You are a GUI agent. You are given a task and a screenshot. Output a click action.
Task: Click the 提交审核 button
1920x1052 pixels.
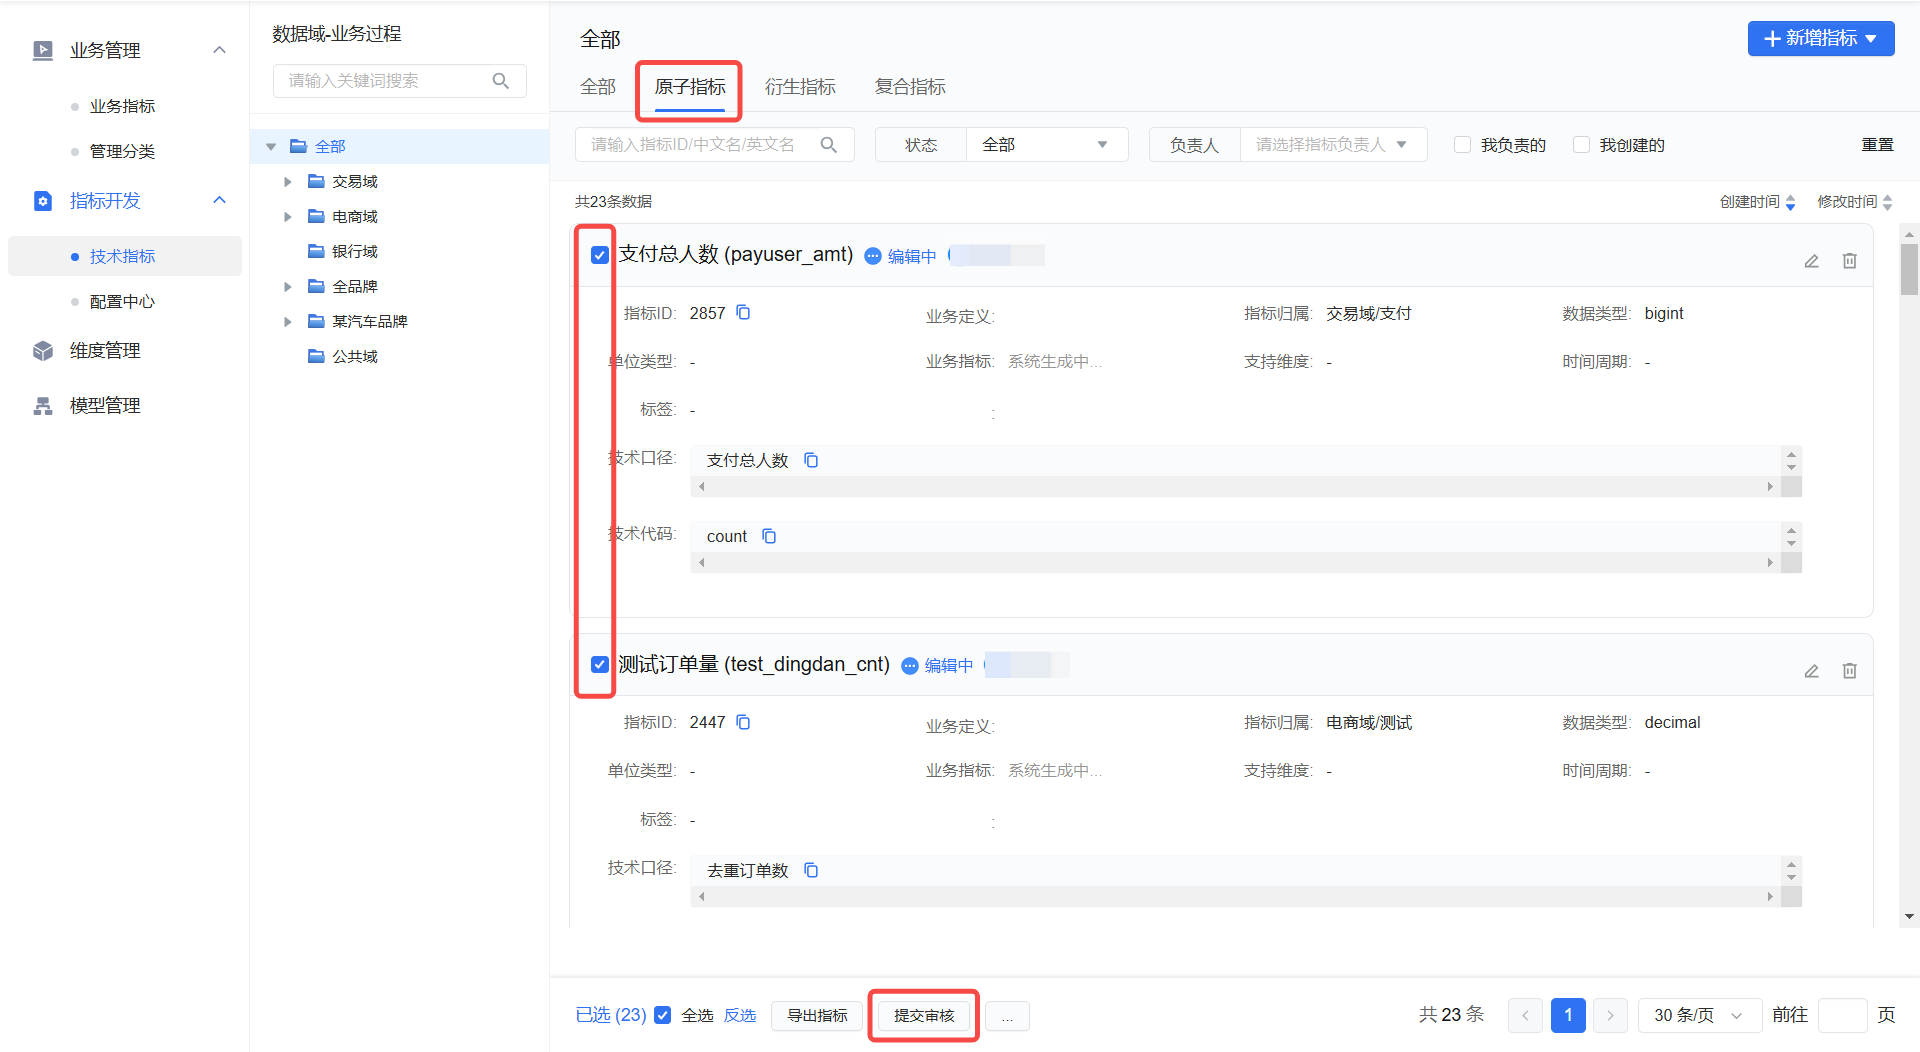(923, 1015)
